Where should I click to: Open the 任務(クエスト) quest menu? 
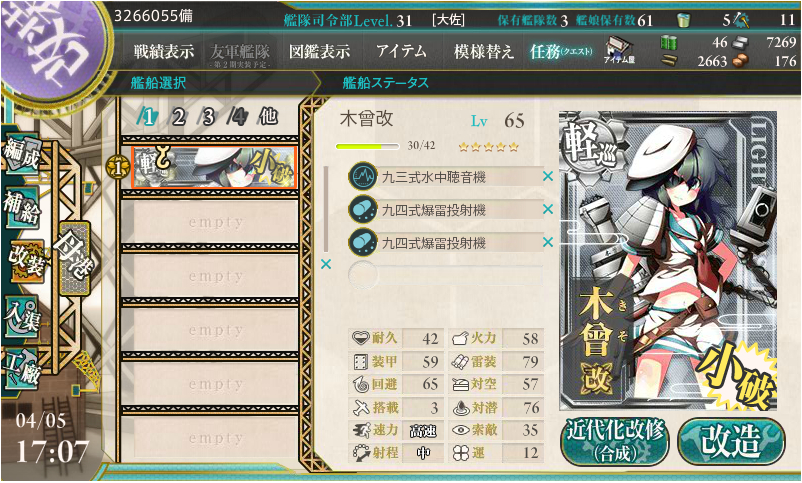click(x=562, y=51)
